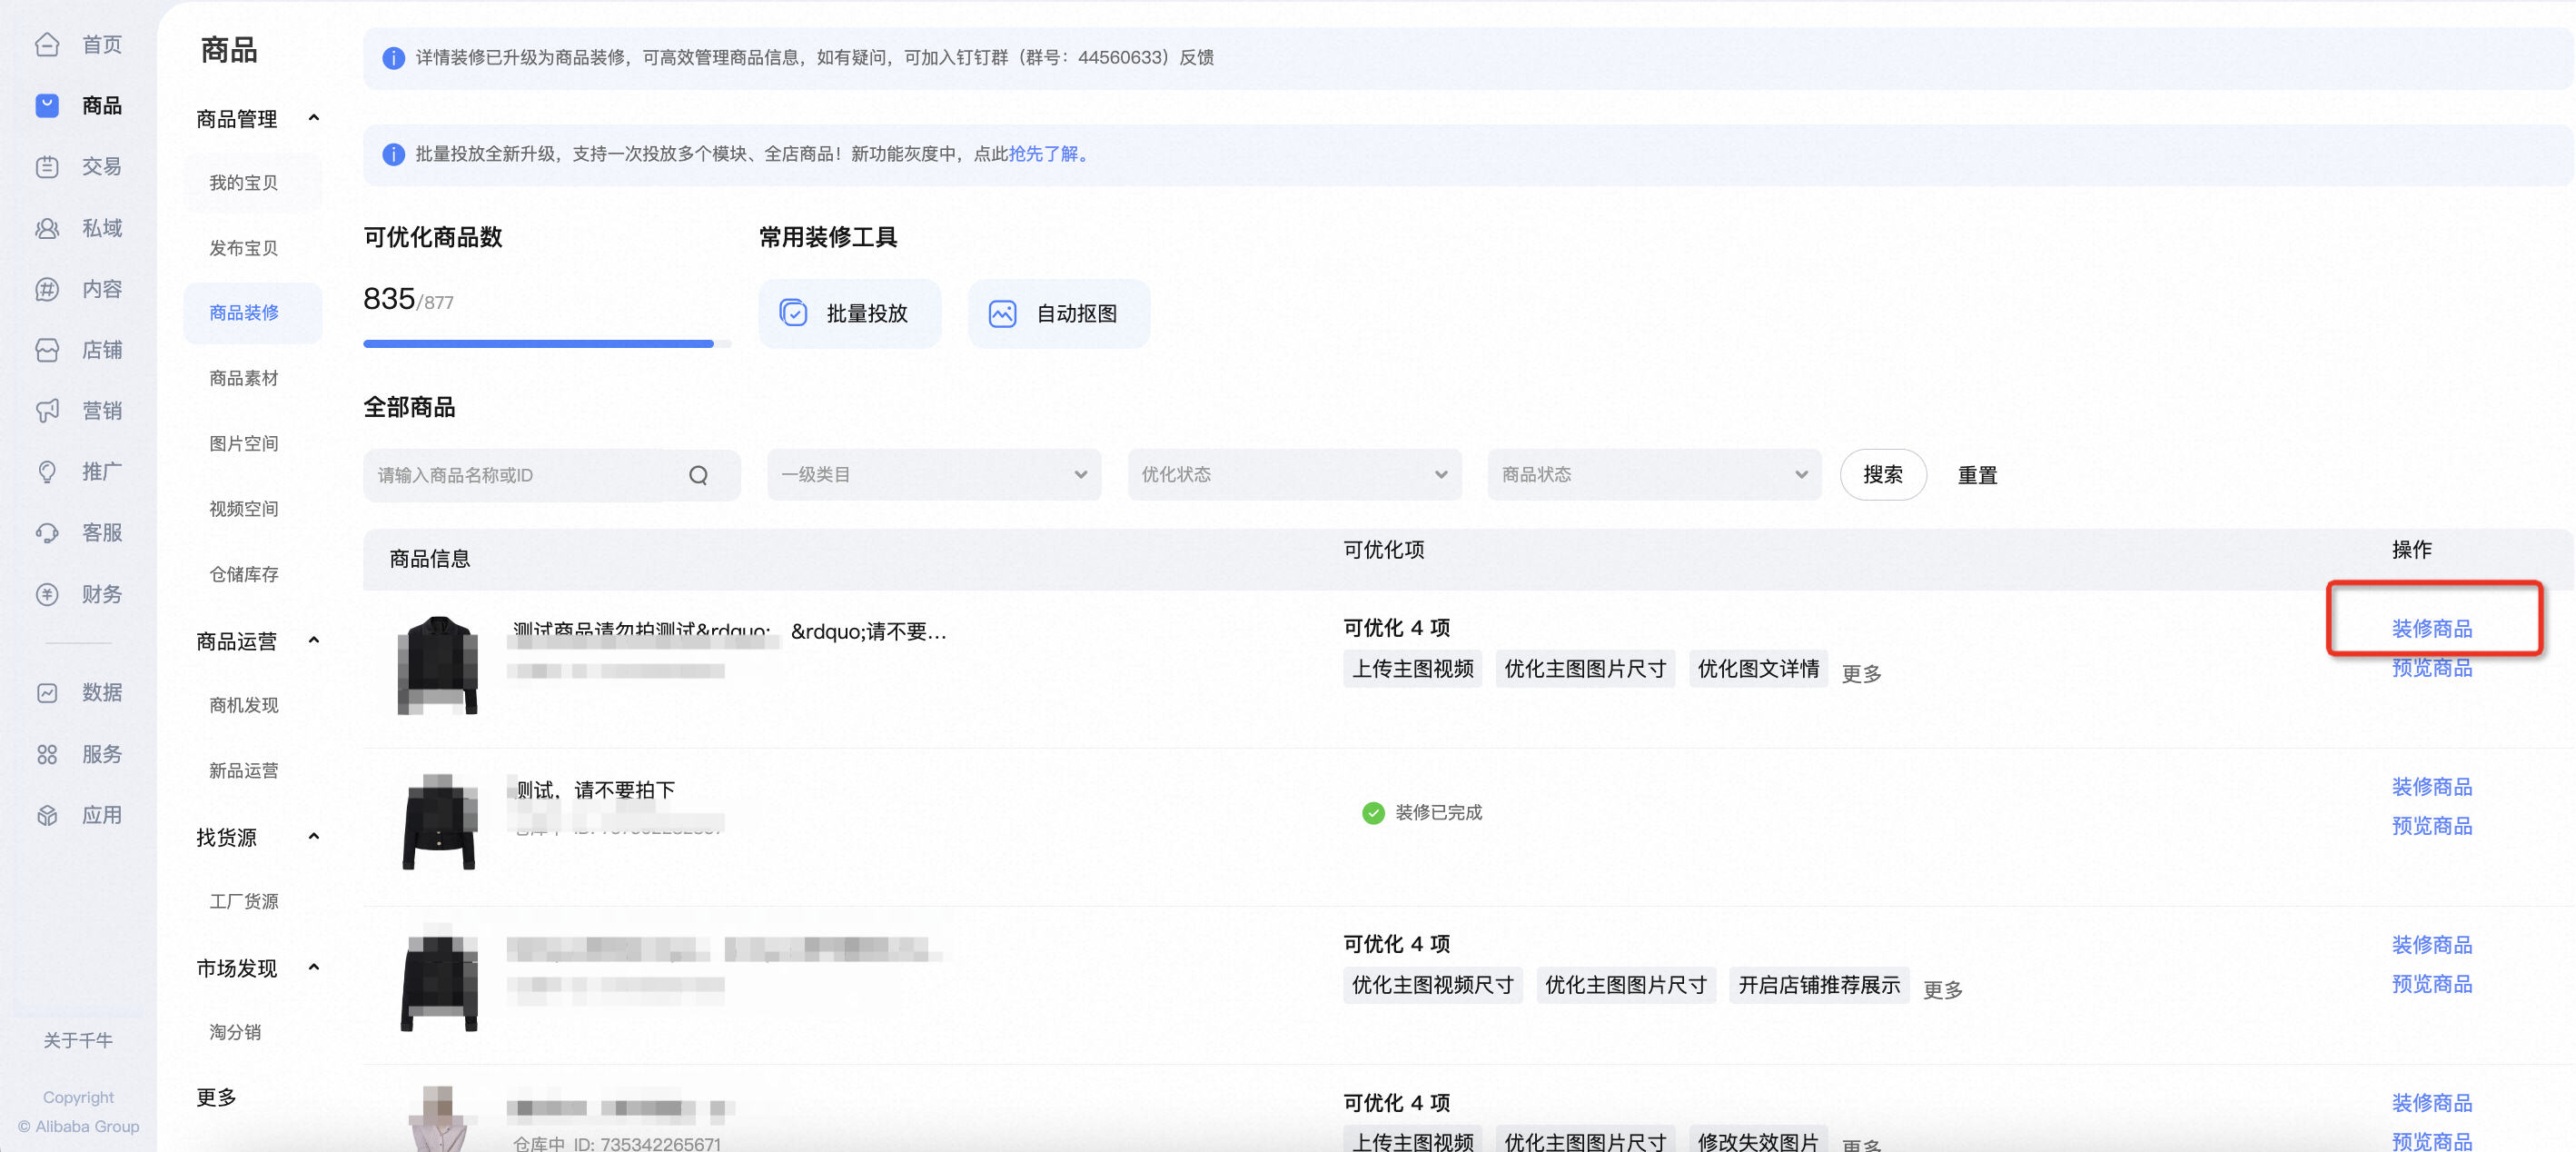2576x1152 pixels.
Task: Click thumbnail of 请不要拍下 product
Action: pyautogui.click(x=438, y=822)
